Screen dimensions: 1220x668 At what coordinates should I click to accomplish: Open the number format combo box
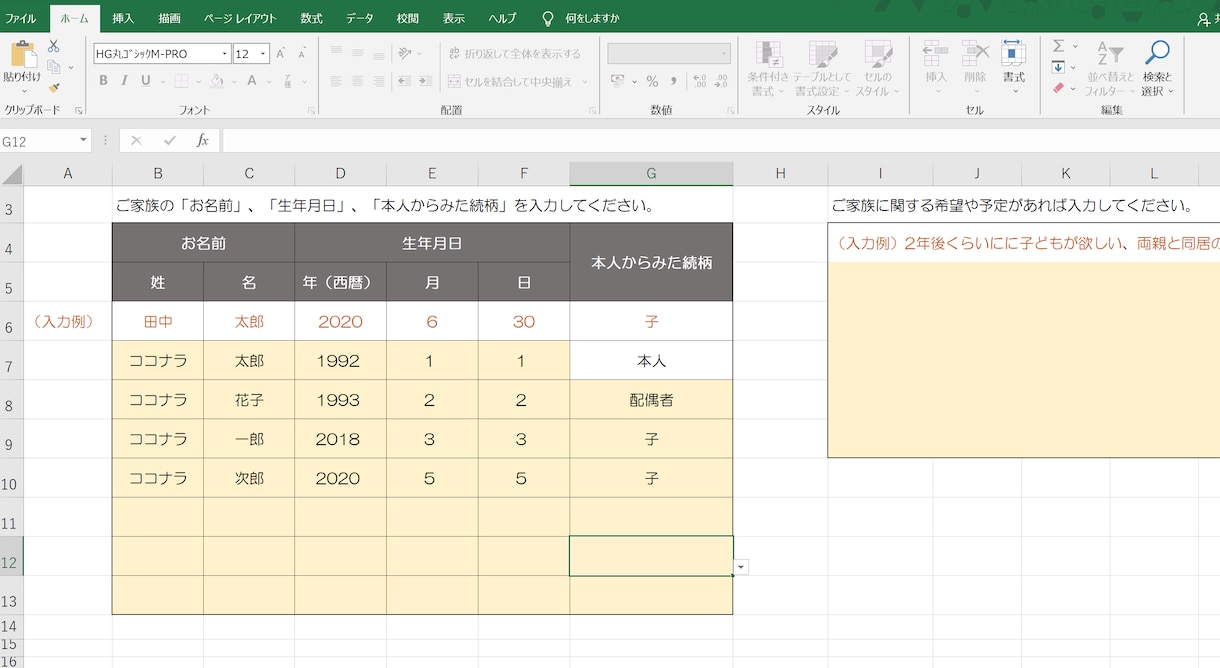click(x=669, y=53)
